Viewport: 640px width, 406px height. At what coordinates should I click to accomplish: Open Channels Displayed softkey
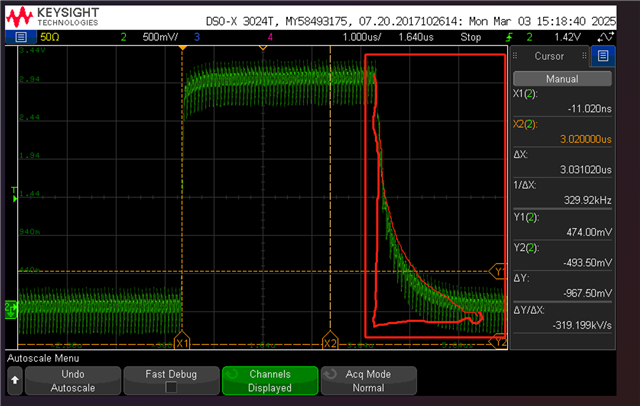point(270,381)
